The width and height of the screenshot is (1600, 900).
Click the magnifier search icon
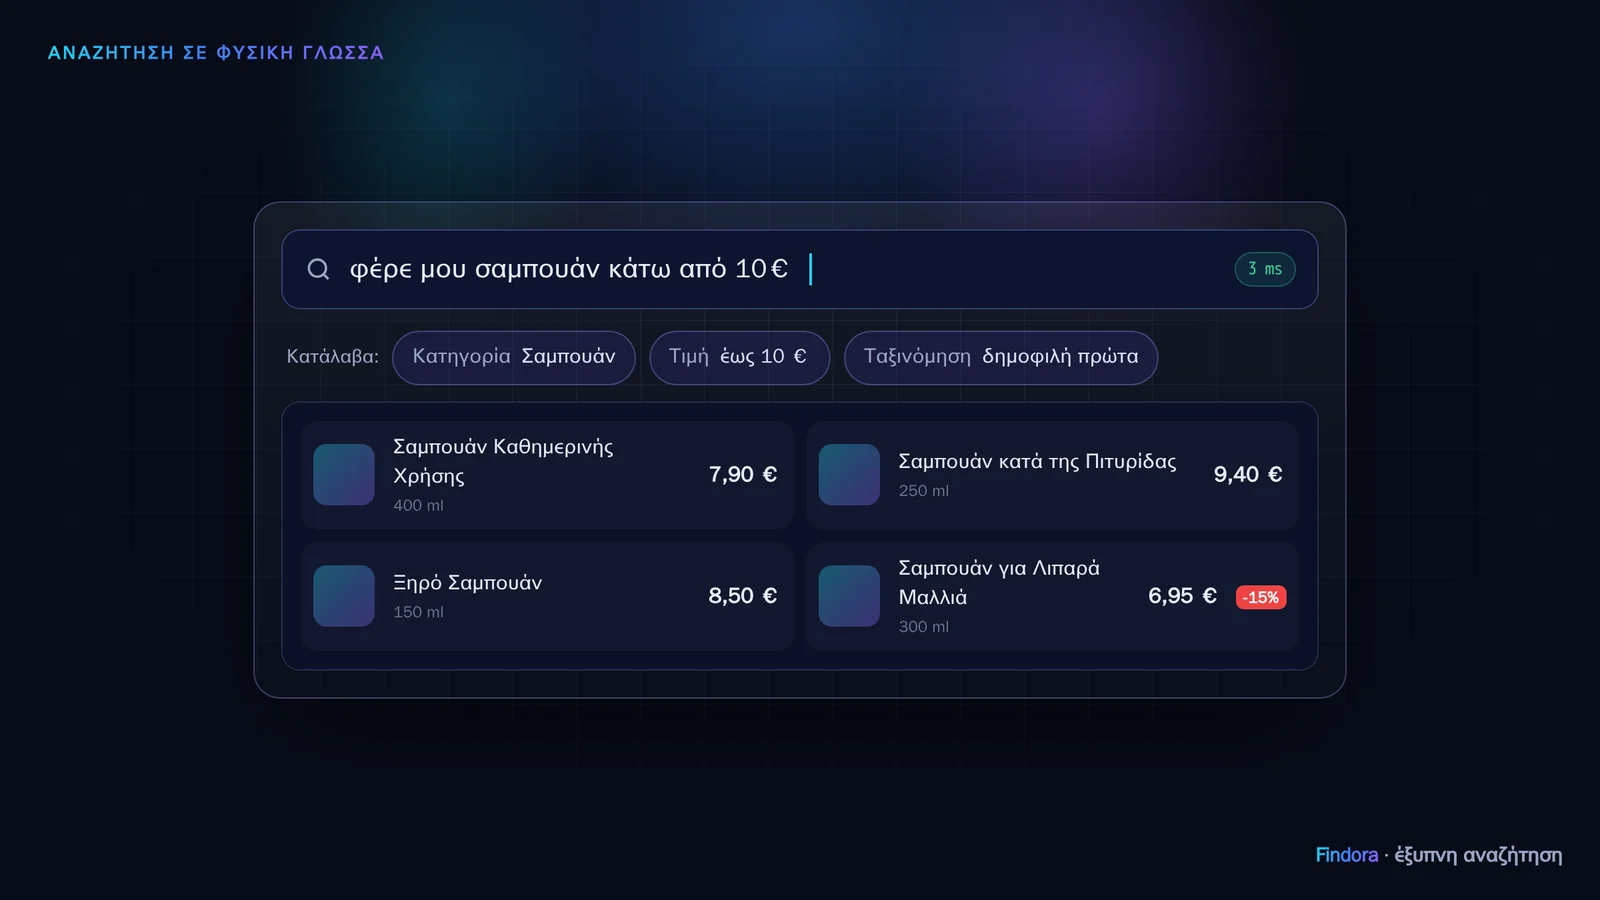pyautogui.click(x=318, y=269)
